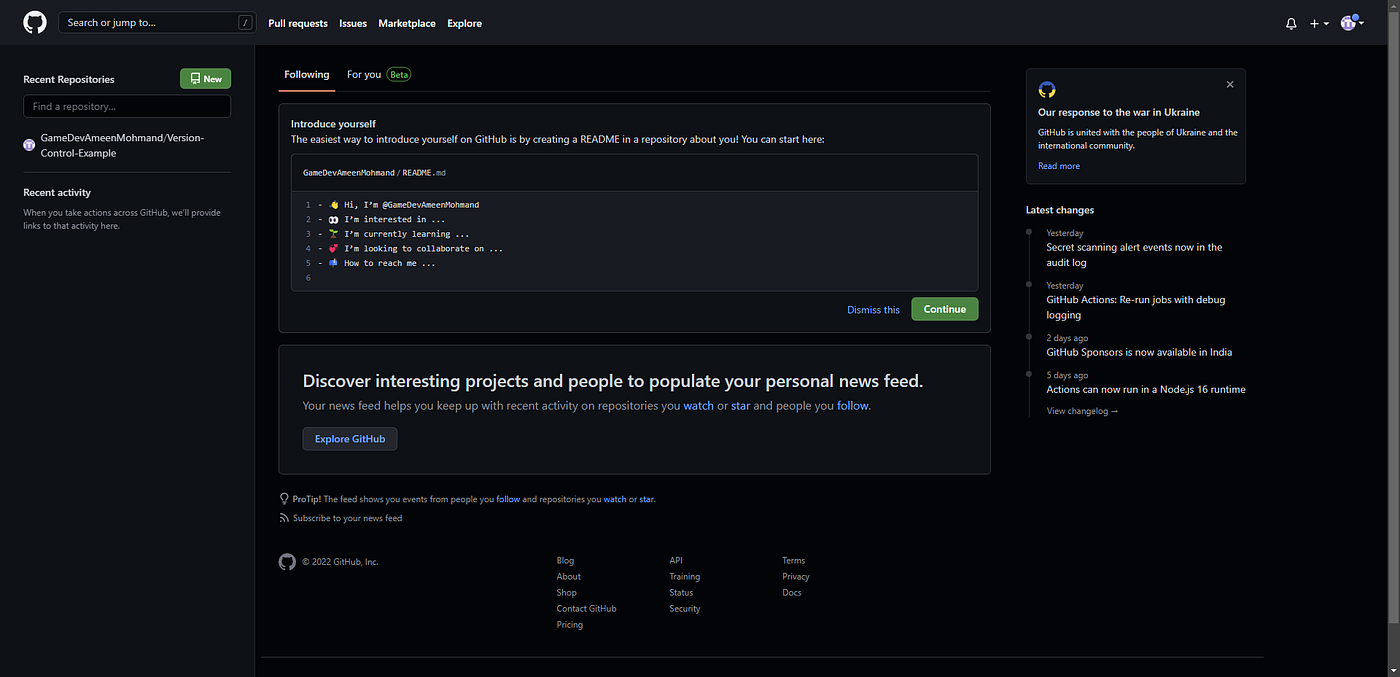Click the Beta badge
This screenshot has height=677, width=1400.
point(399,74)
